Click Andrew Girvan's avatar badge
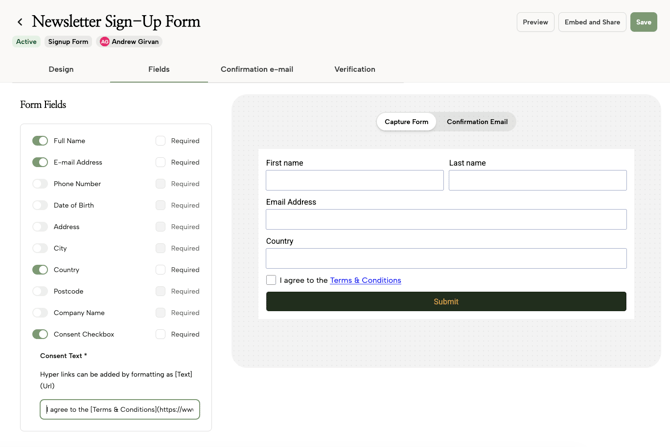Viewport: 670px width, 447px height. coord(104,42)
